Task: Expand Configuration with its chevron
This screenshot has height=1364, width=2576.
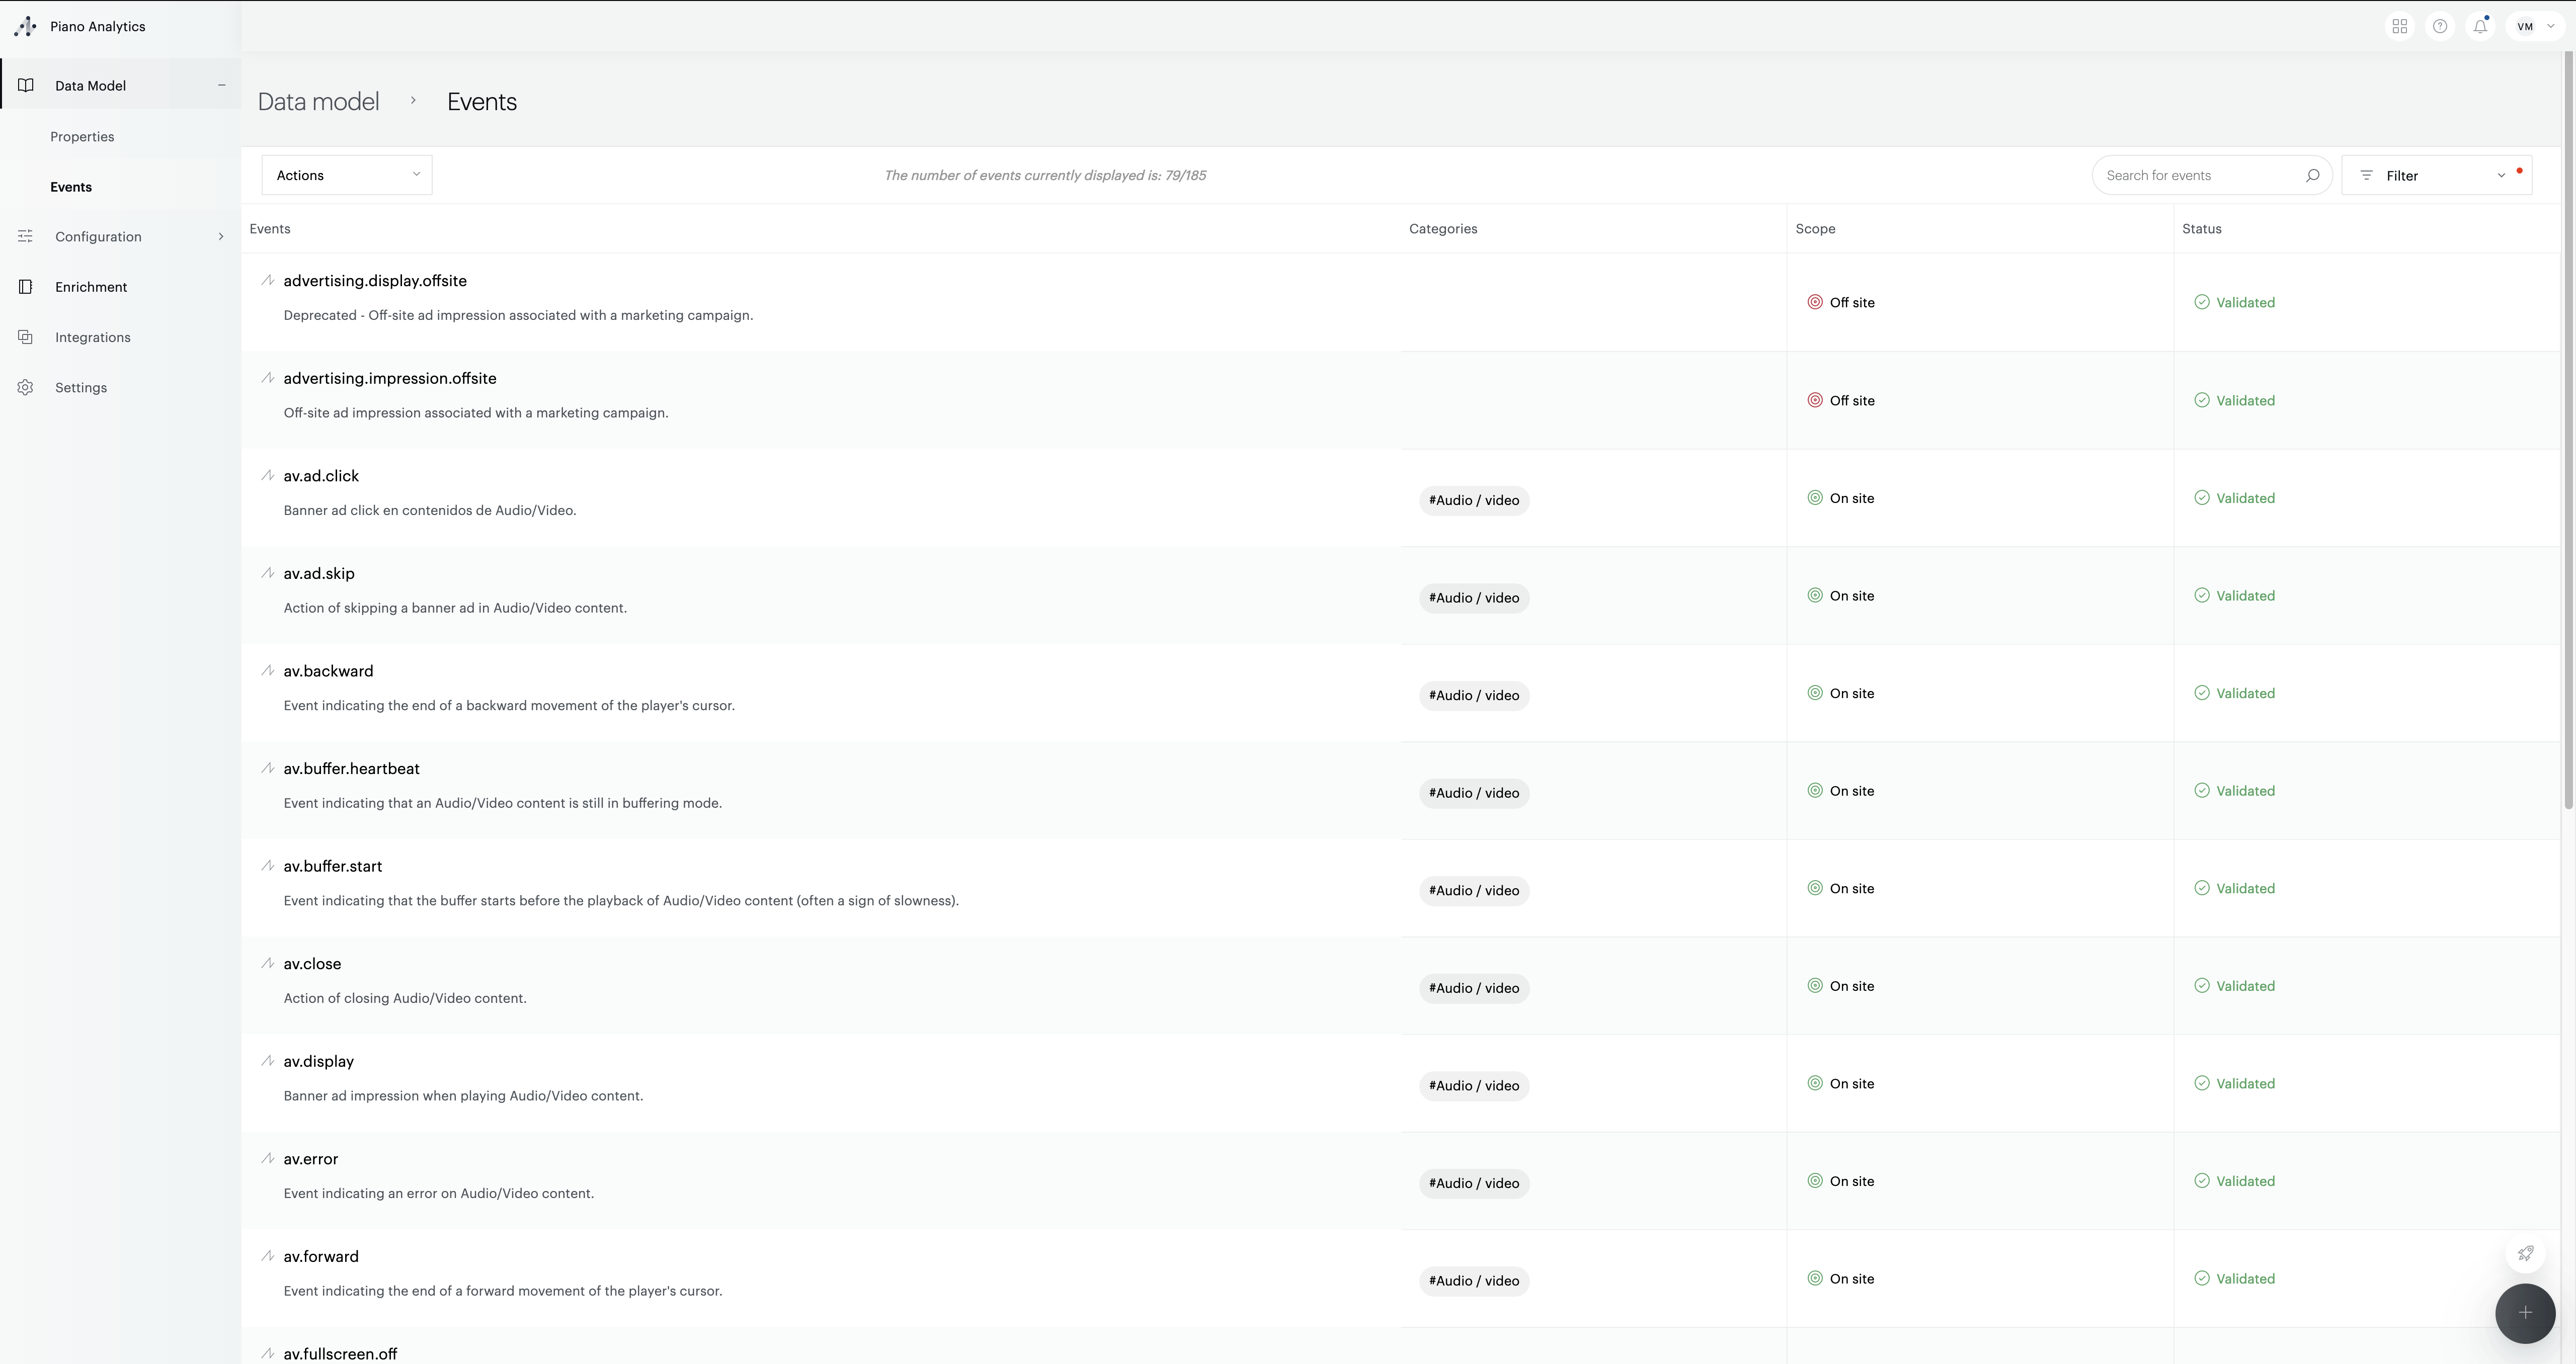Action: click(x=220, y=236)
